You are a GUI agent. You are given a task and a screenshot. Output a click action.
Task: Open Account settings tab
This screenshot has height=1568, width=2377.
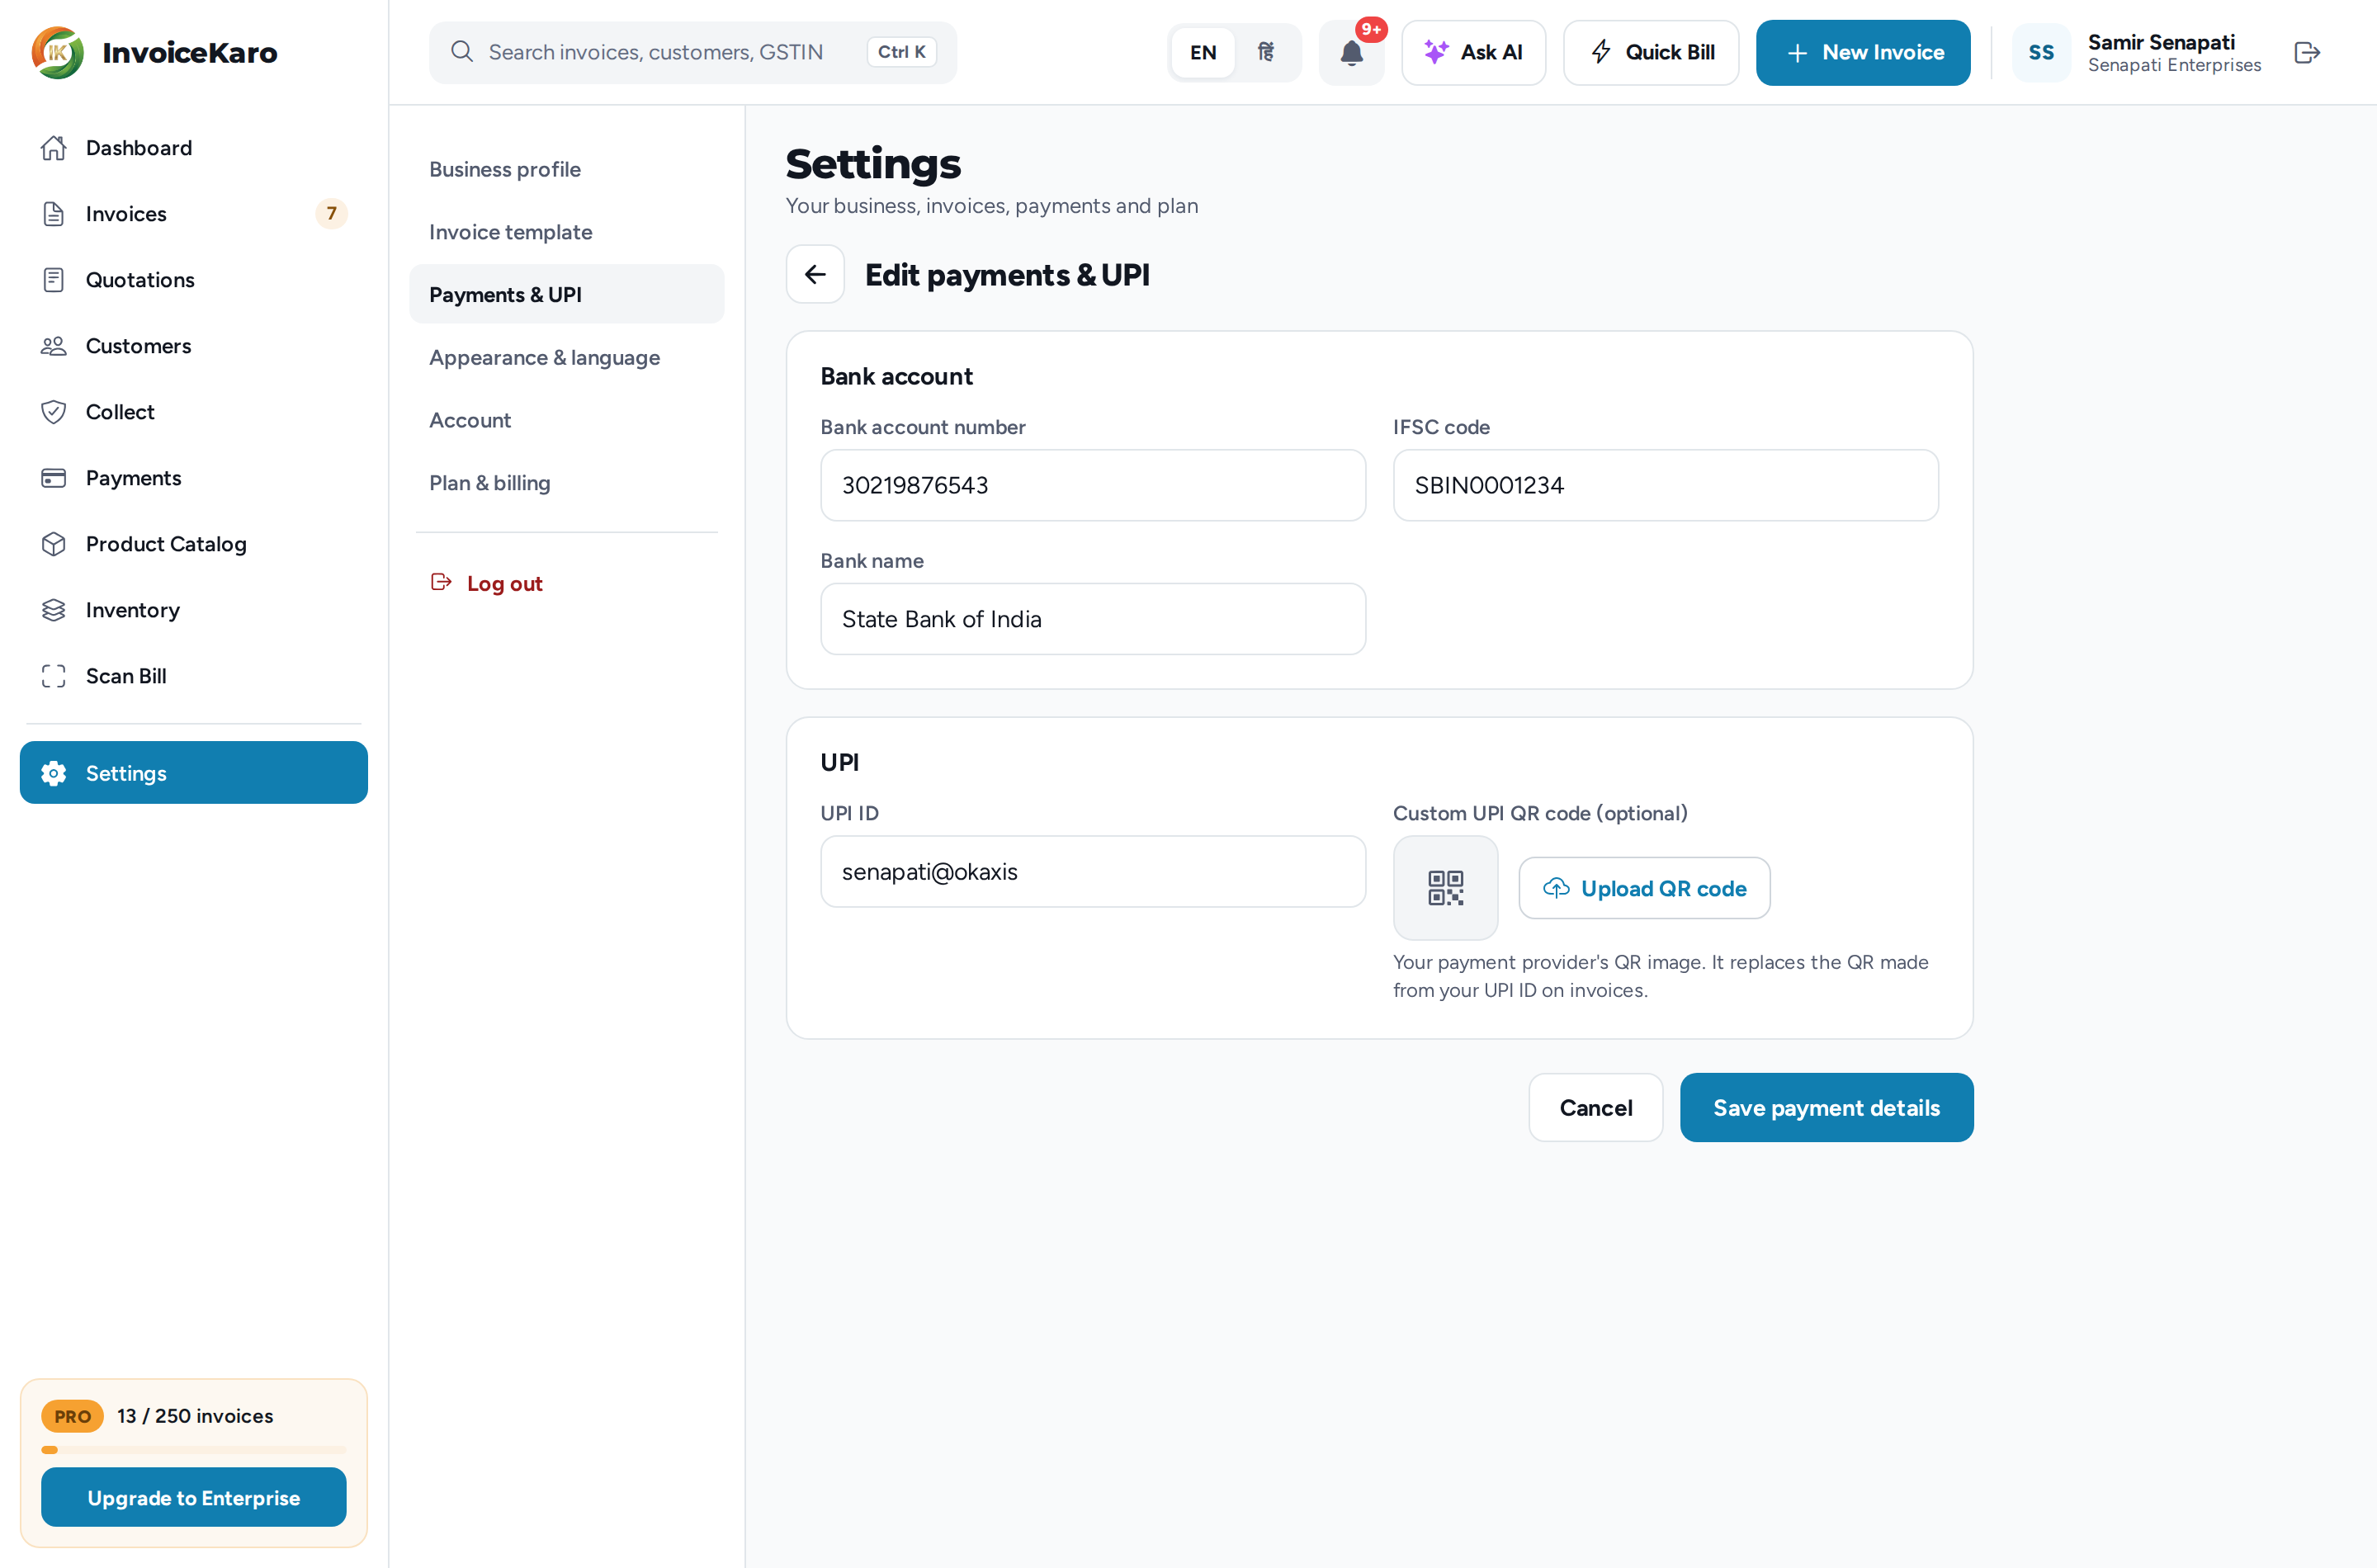(x=566, y=420)
